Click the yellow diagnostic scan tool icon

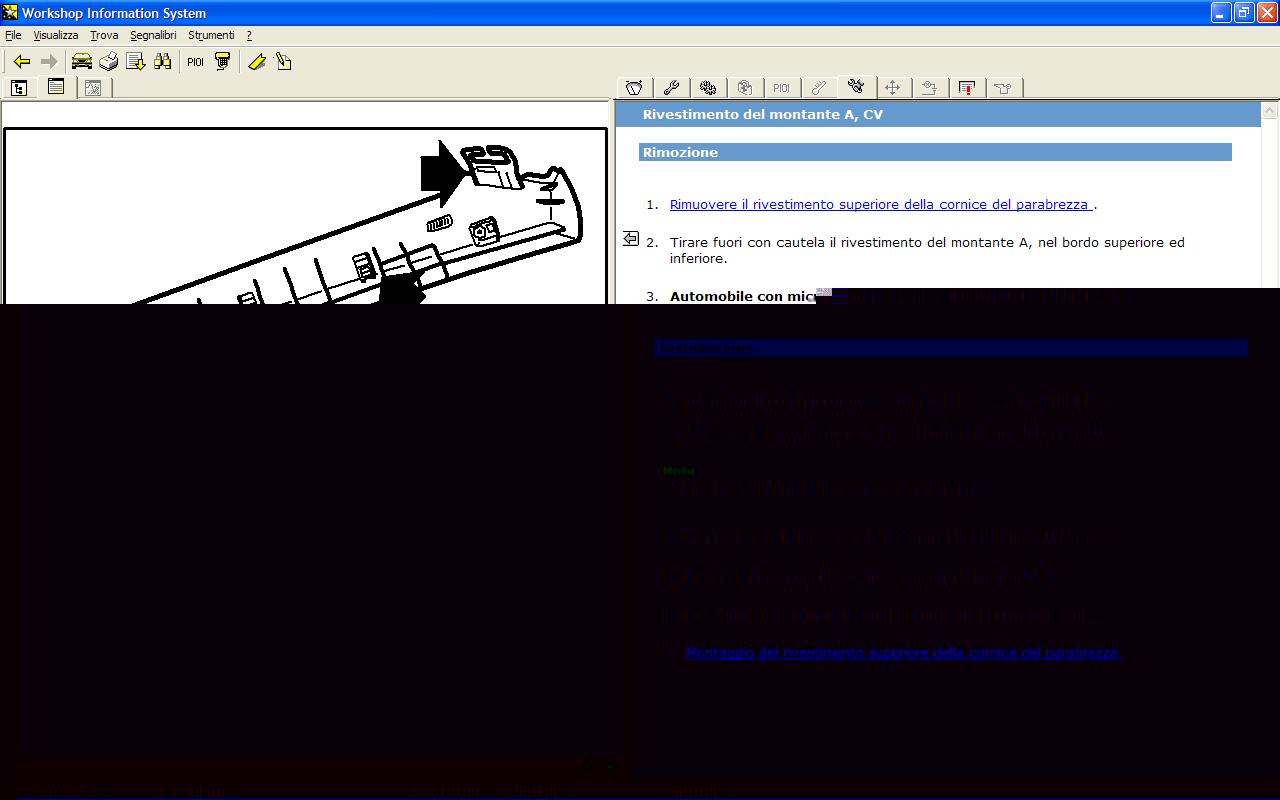click(x=223, y=62)
